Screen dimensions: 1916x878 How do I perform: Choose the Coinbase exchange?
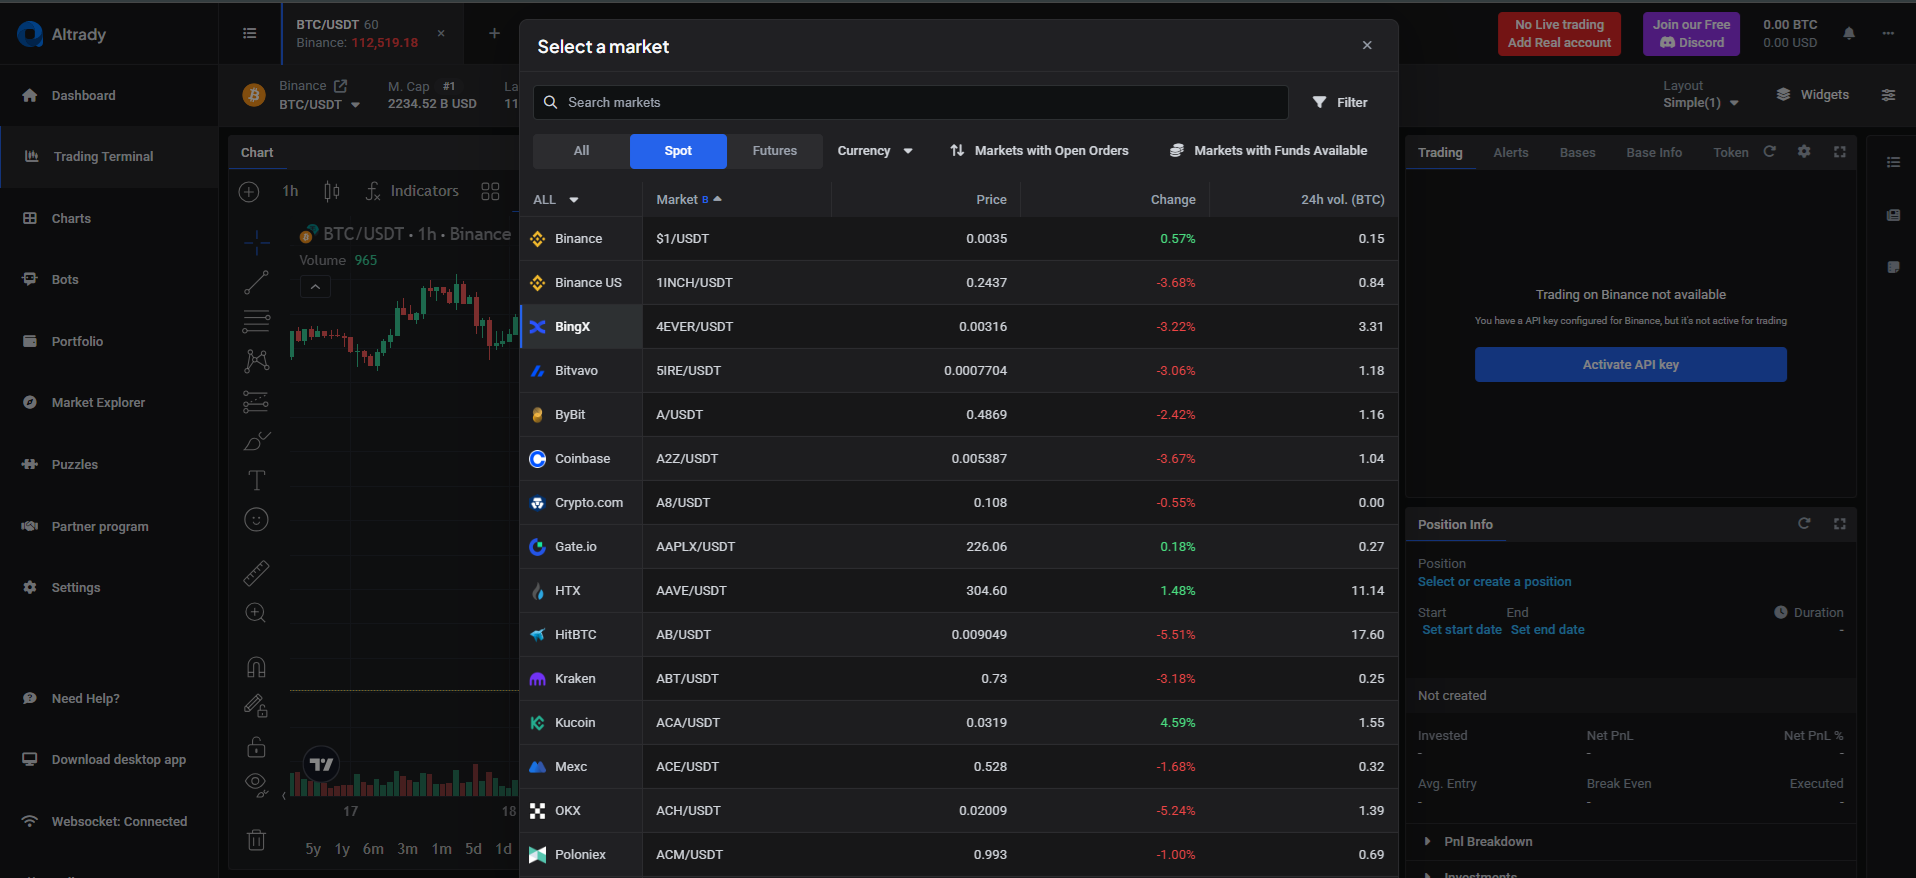[581, 459]
